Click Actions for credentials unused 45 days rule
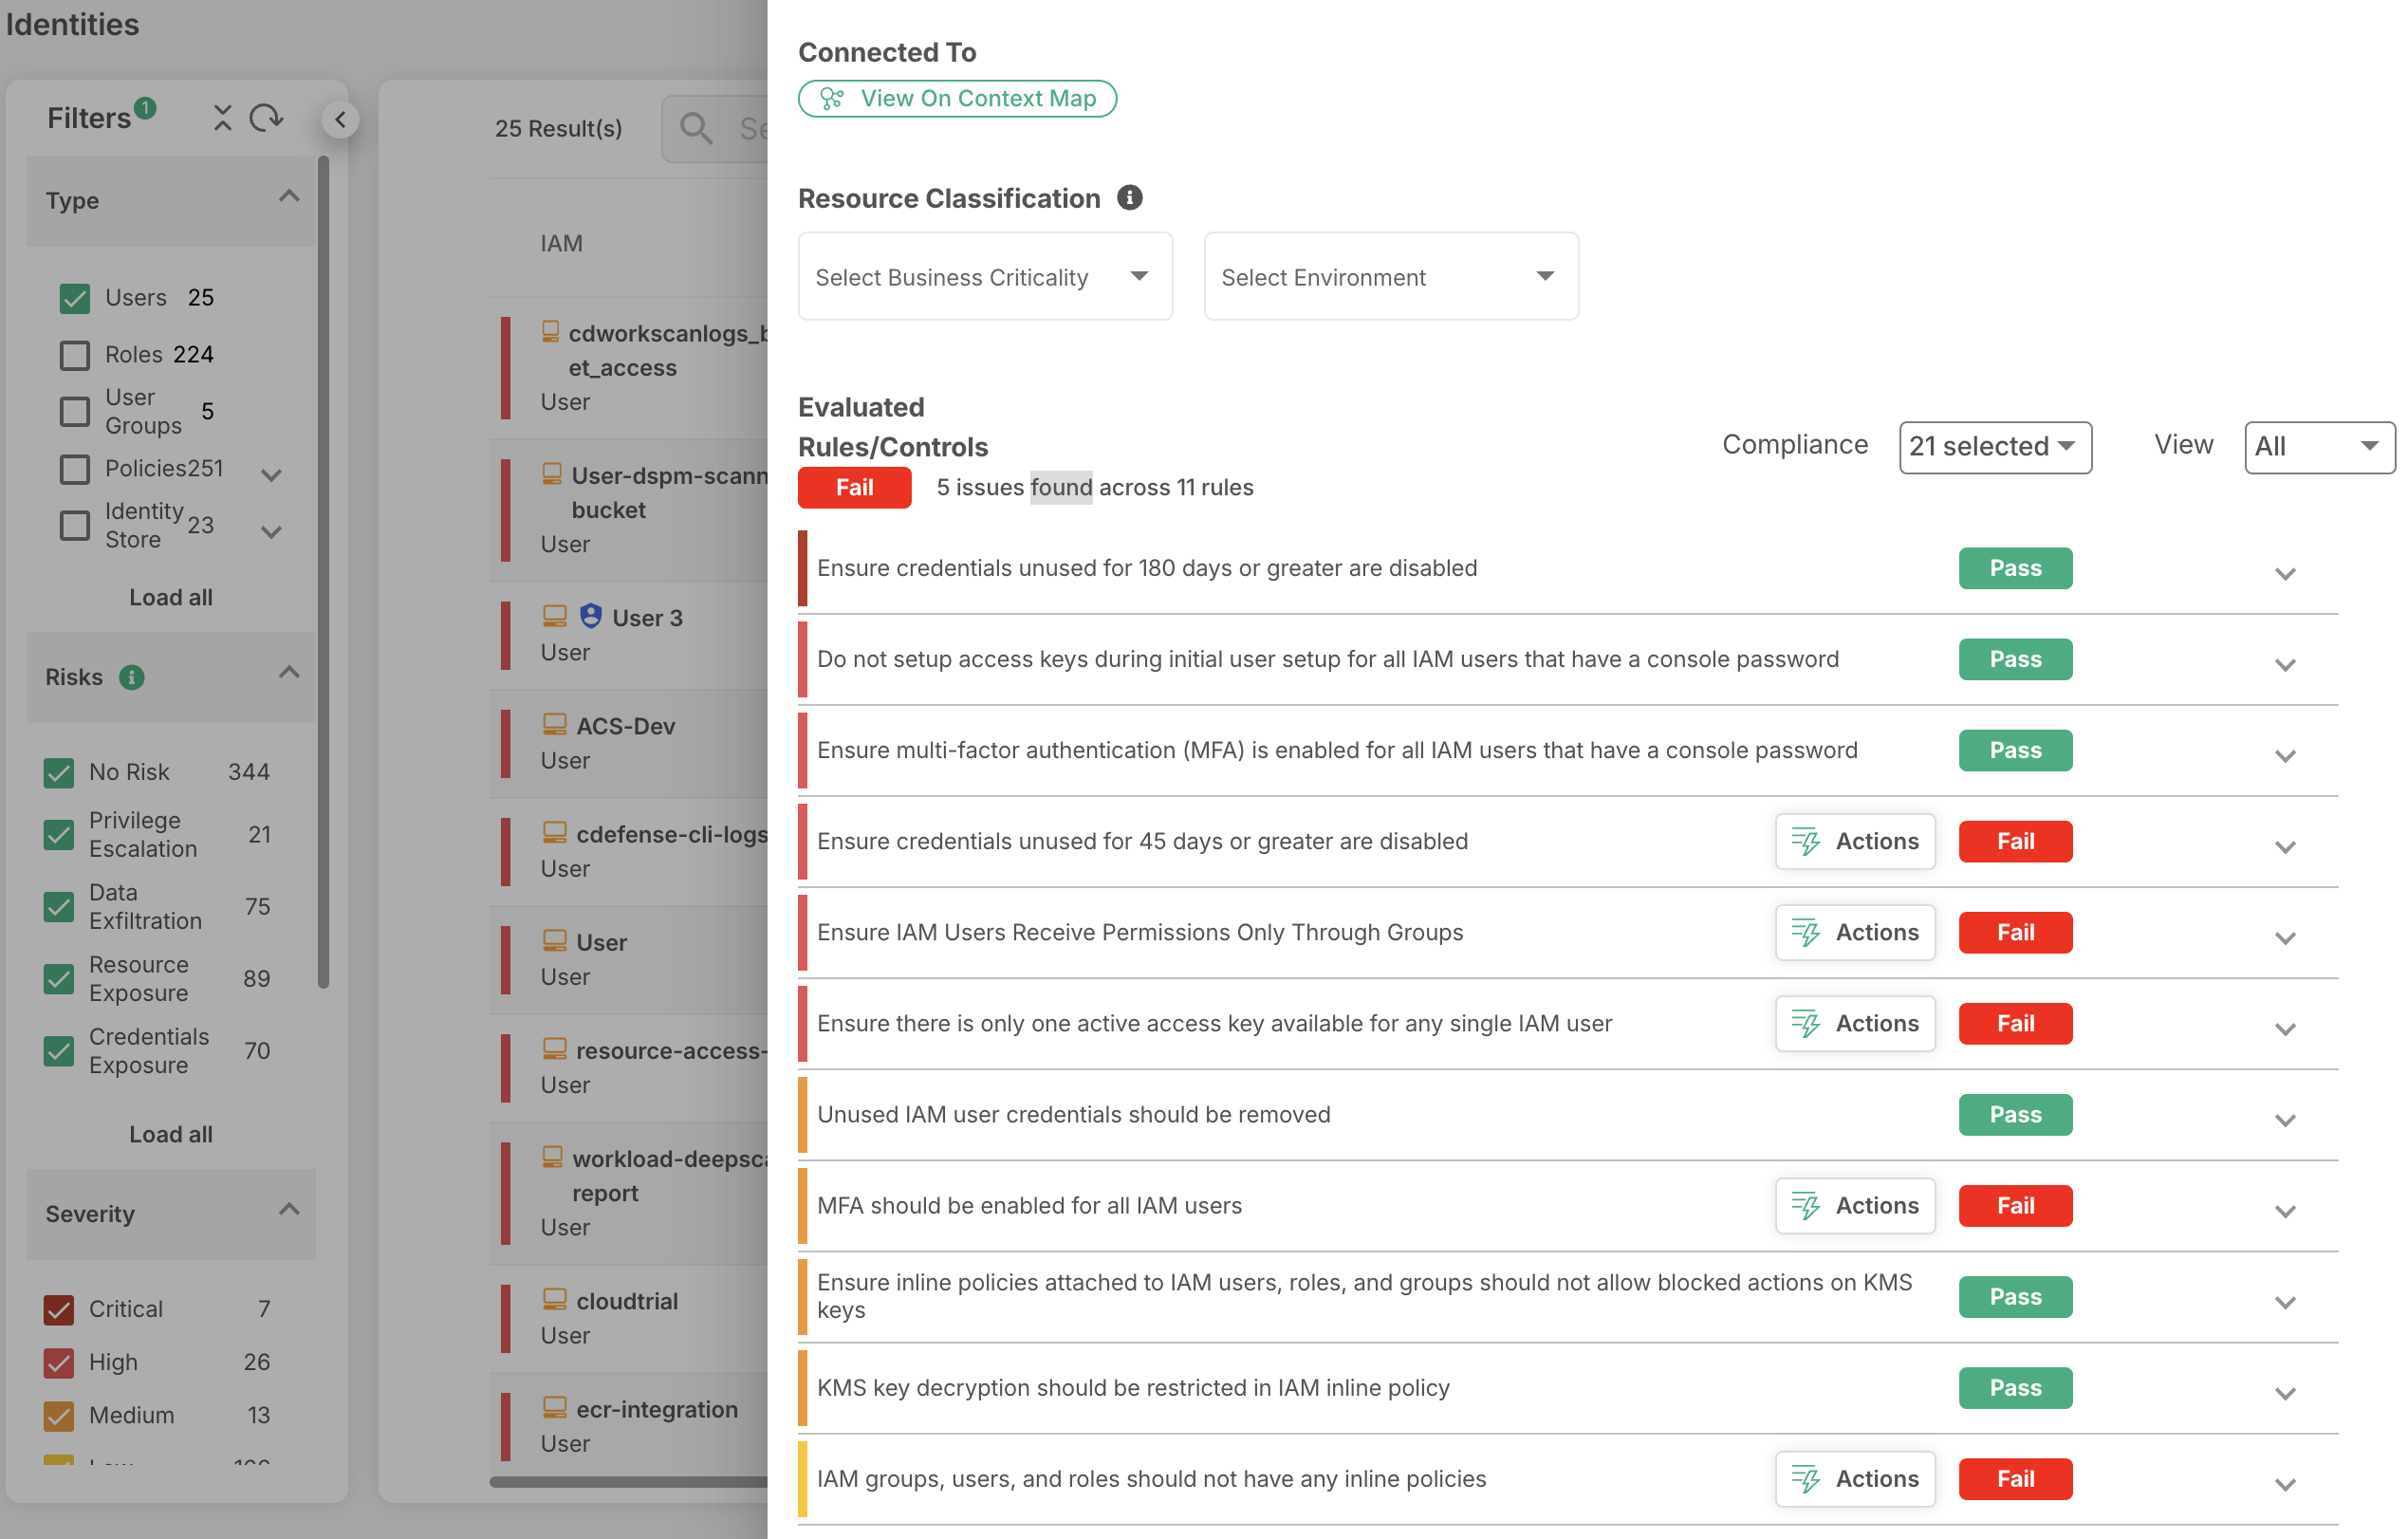Viewport: 2408px width, 1539px height. (x=1855, y=841)
